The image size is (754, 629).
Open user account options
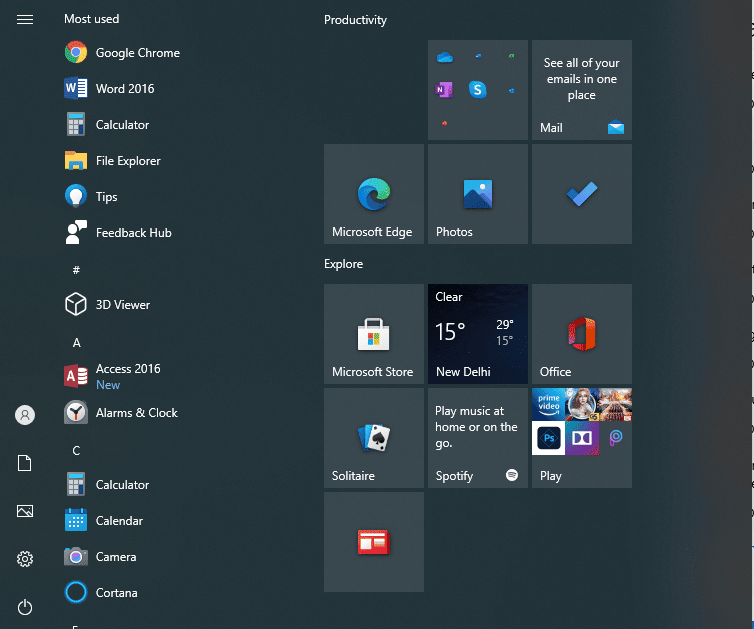[25, 415]
